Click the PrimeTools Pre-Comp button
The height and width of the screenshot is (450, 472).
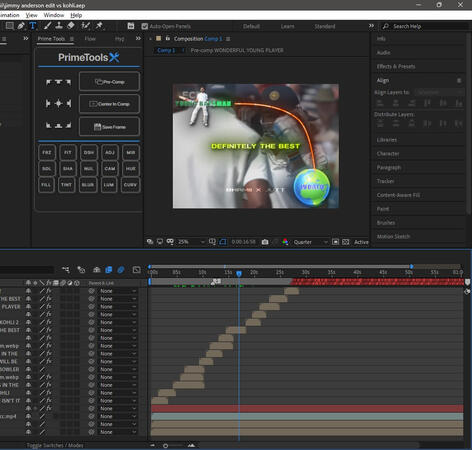pyautogui.click(x=109, y=82)
